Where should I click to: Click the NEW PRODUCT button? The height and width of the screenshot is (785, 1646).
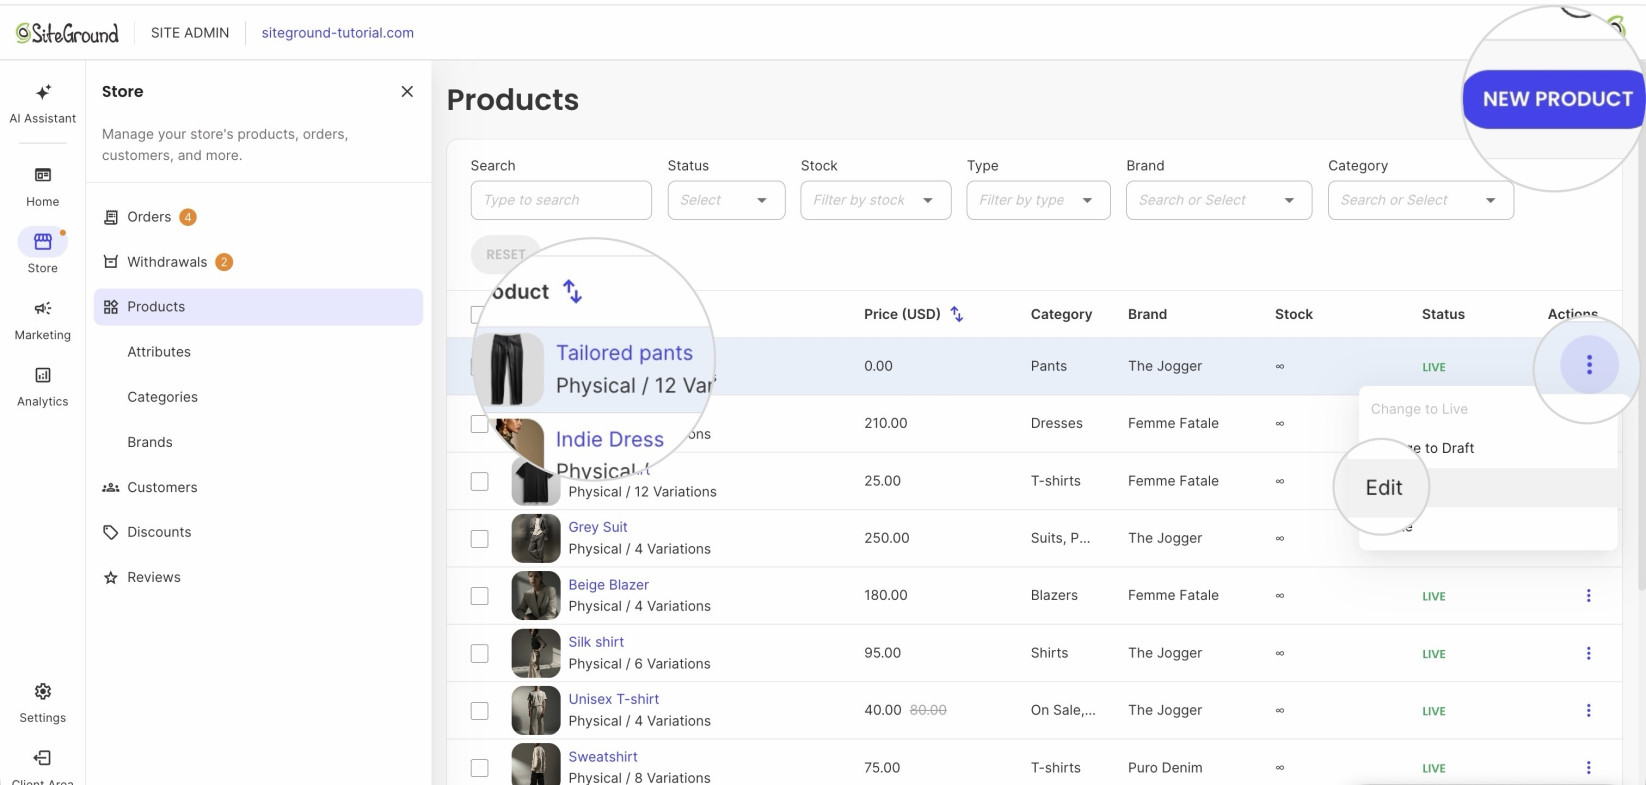(1556, 99)
